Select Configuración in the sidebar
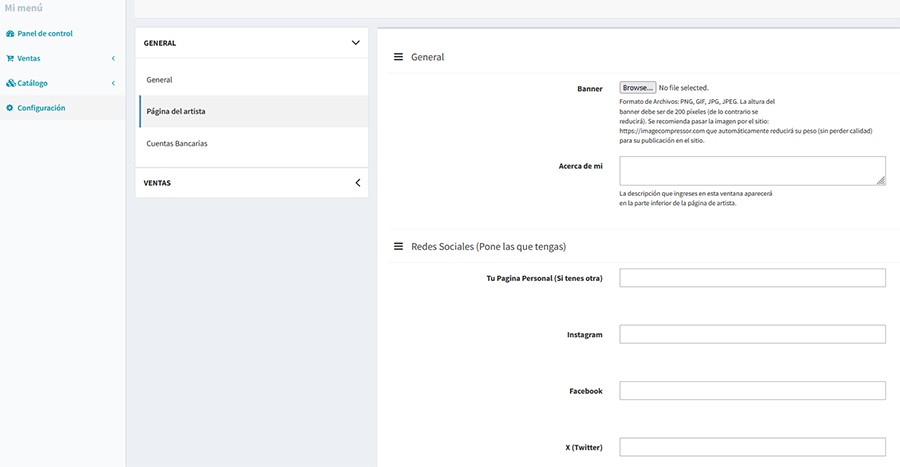 point(63,108)
